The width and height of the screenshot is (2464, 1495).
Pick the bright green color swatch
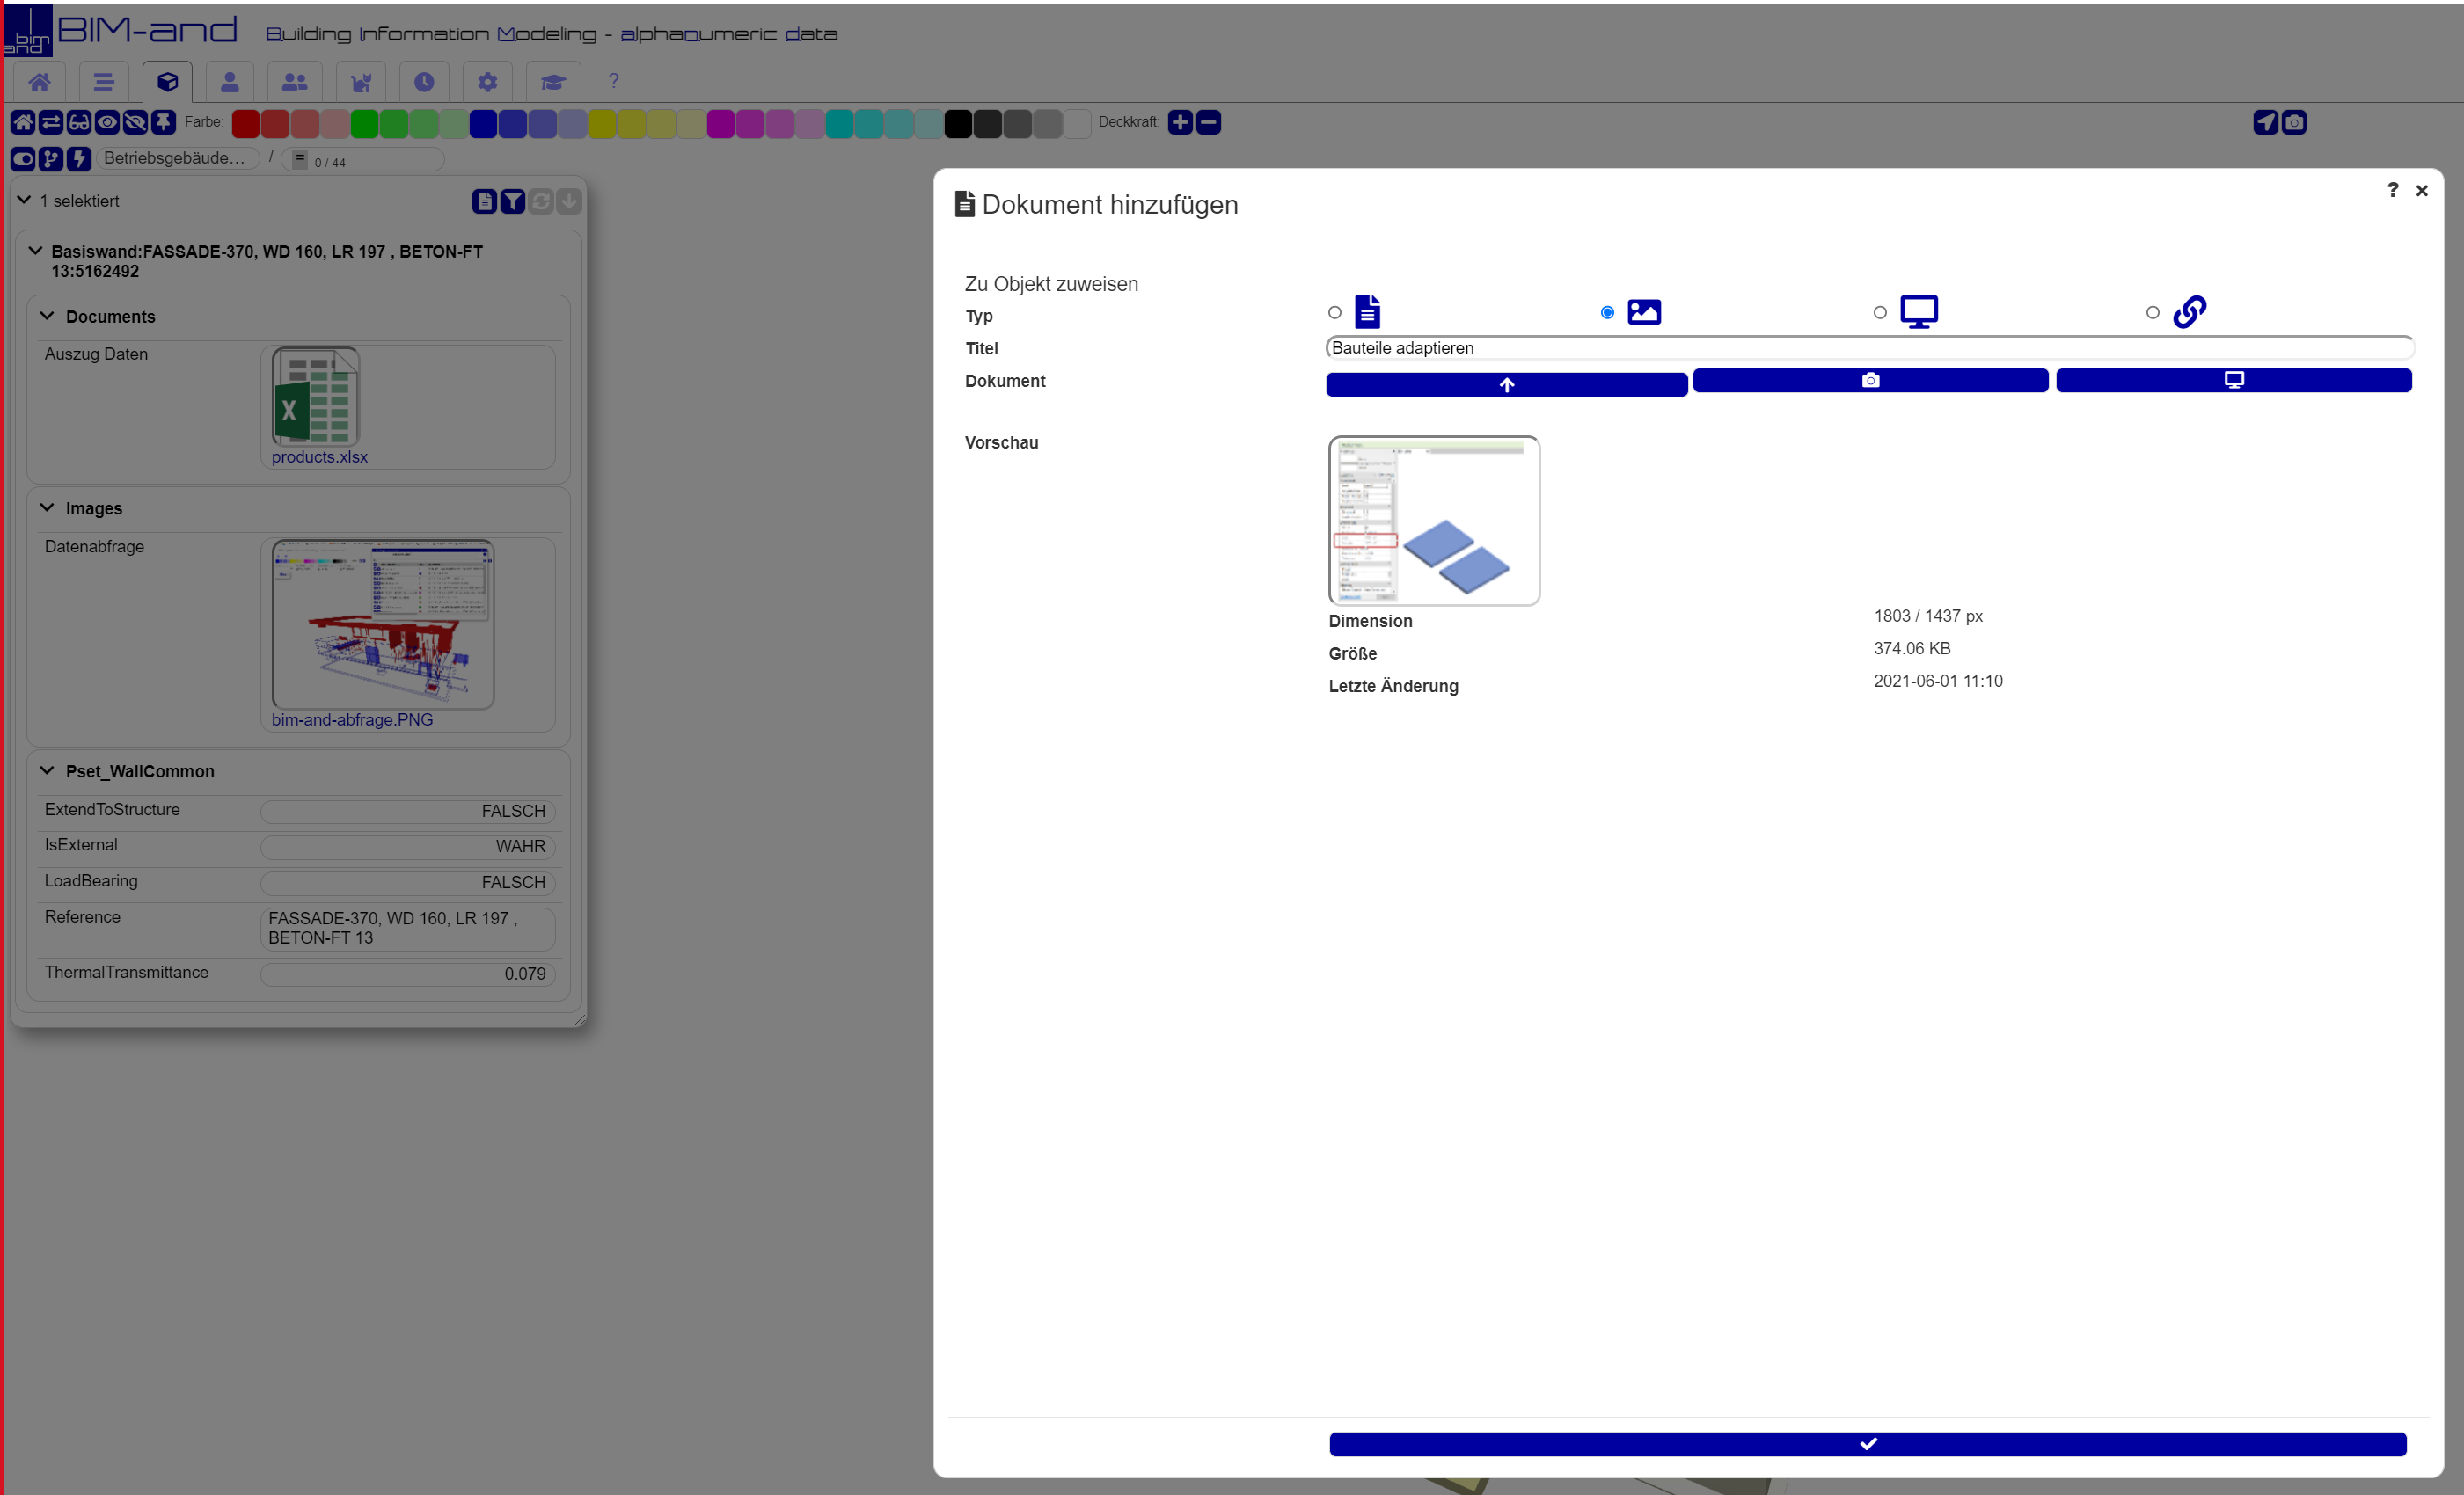point(364,123)
